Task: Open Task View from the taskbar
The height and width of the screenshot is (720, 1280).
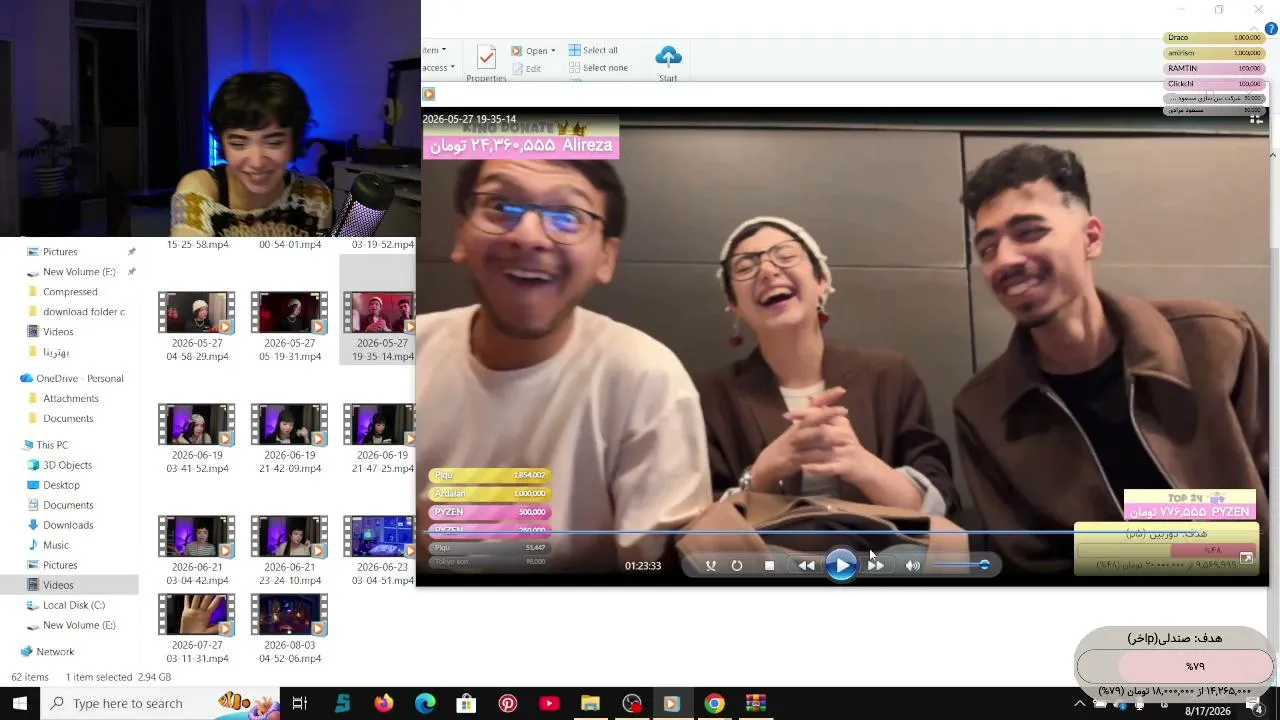Action: pyautogui.click(x=299, y=704)
